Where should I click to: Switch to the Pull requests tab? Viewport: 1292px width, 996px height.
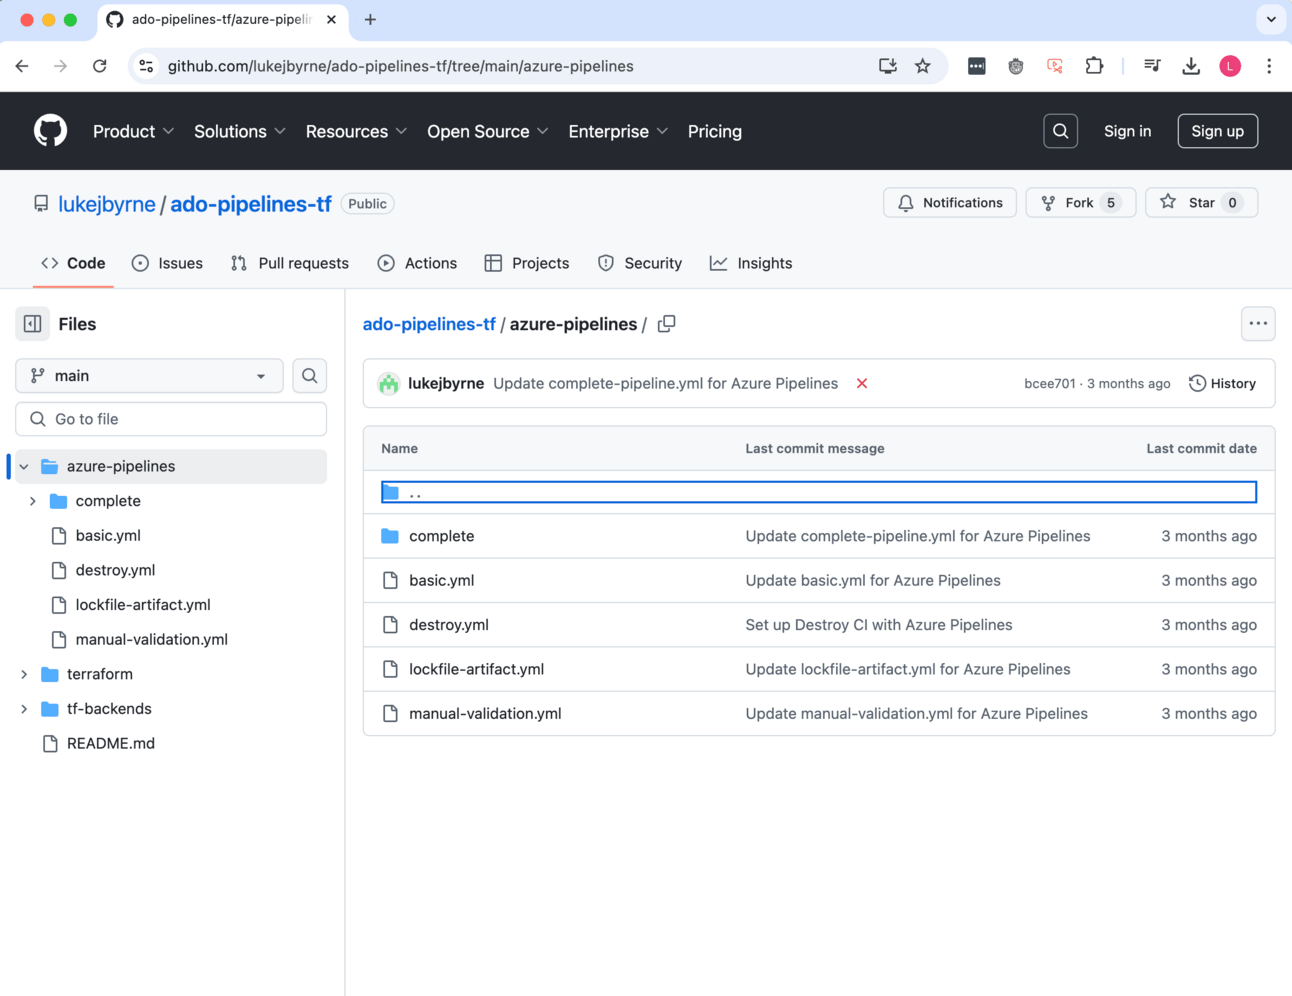290,263
